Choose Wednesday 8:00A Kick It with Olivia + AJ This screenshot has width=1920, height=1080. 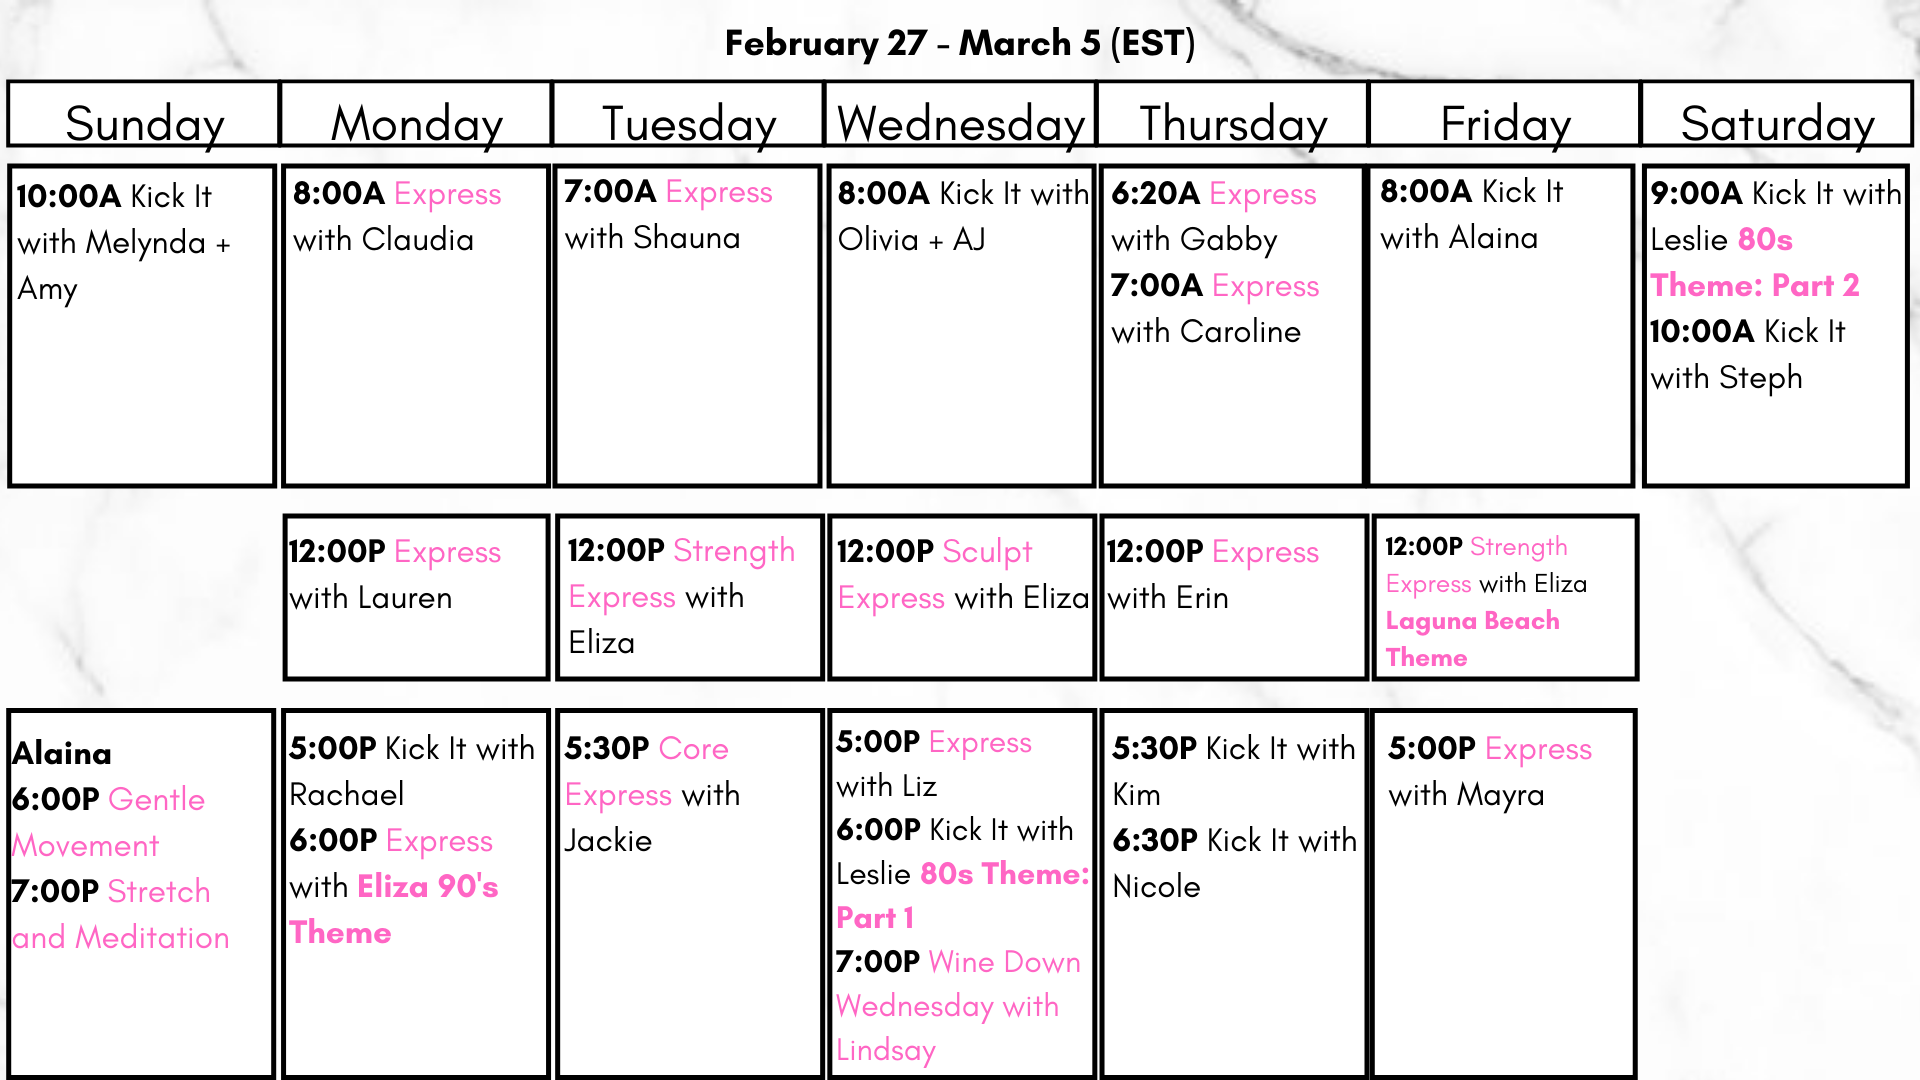[x=962, y=216]
